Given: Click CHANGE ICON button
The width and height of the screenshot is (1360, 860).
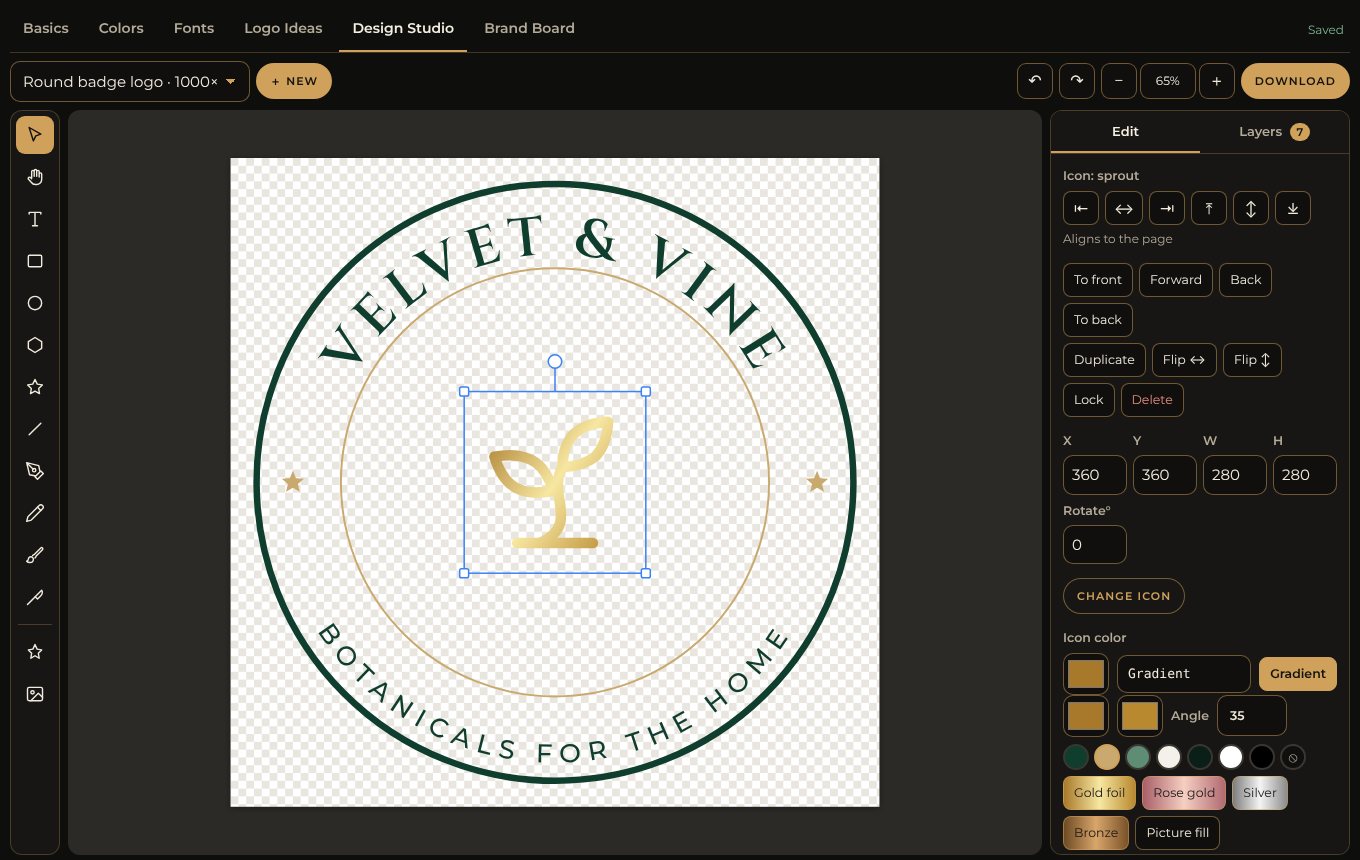Looking at the screenshot, I should pyautogui.click(x=1124, y=596).
